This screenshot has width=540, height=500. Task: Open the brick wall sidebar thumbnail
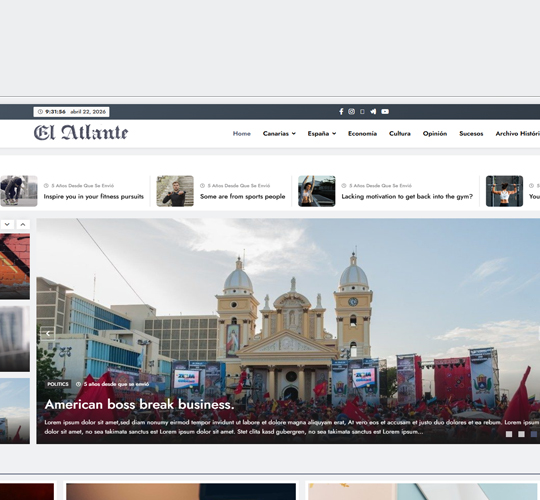pos(15,266)
